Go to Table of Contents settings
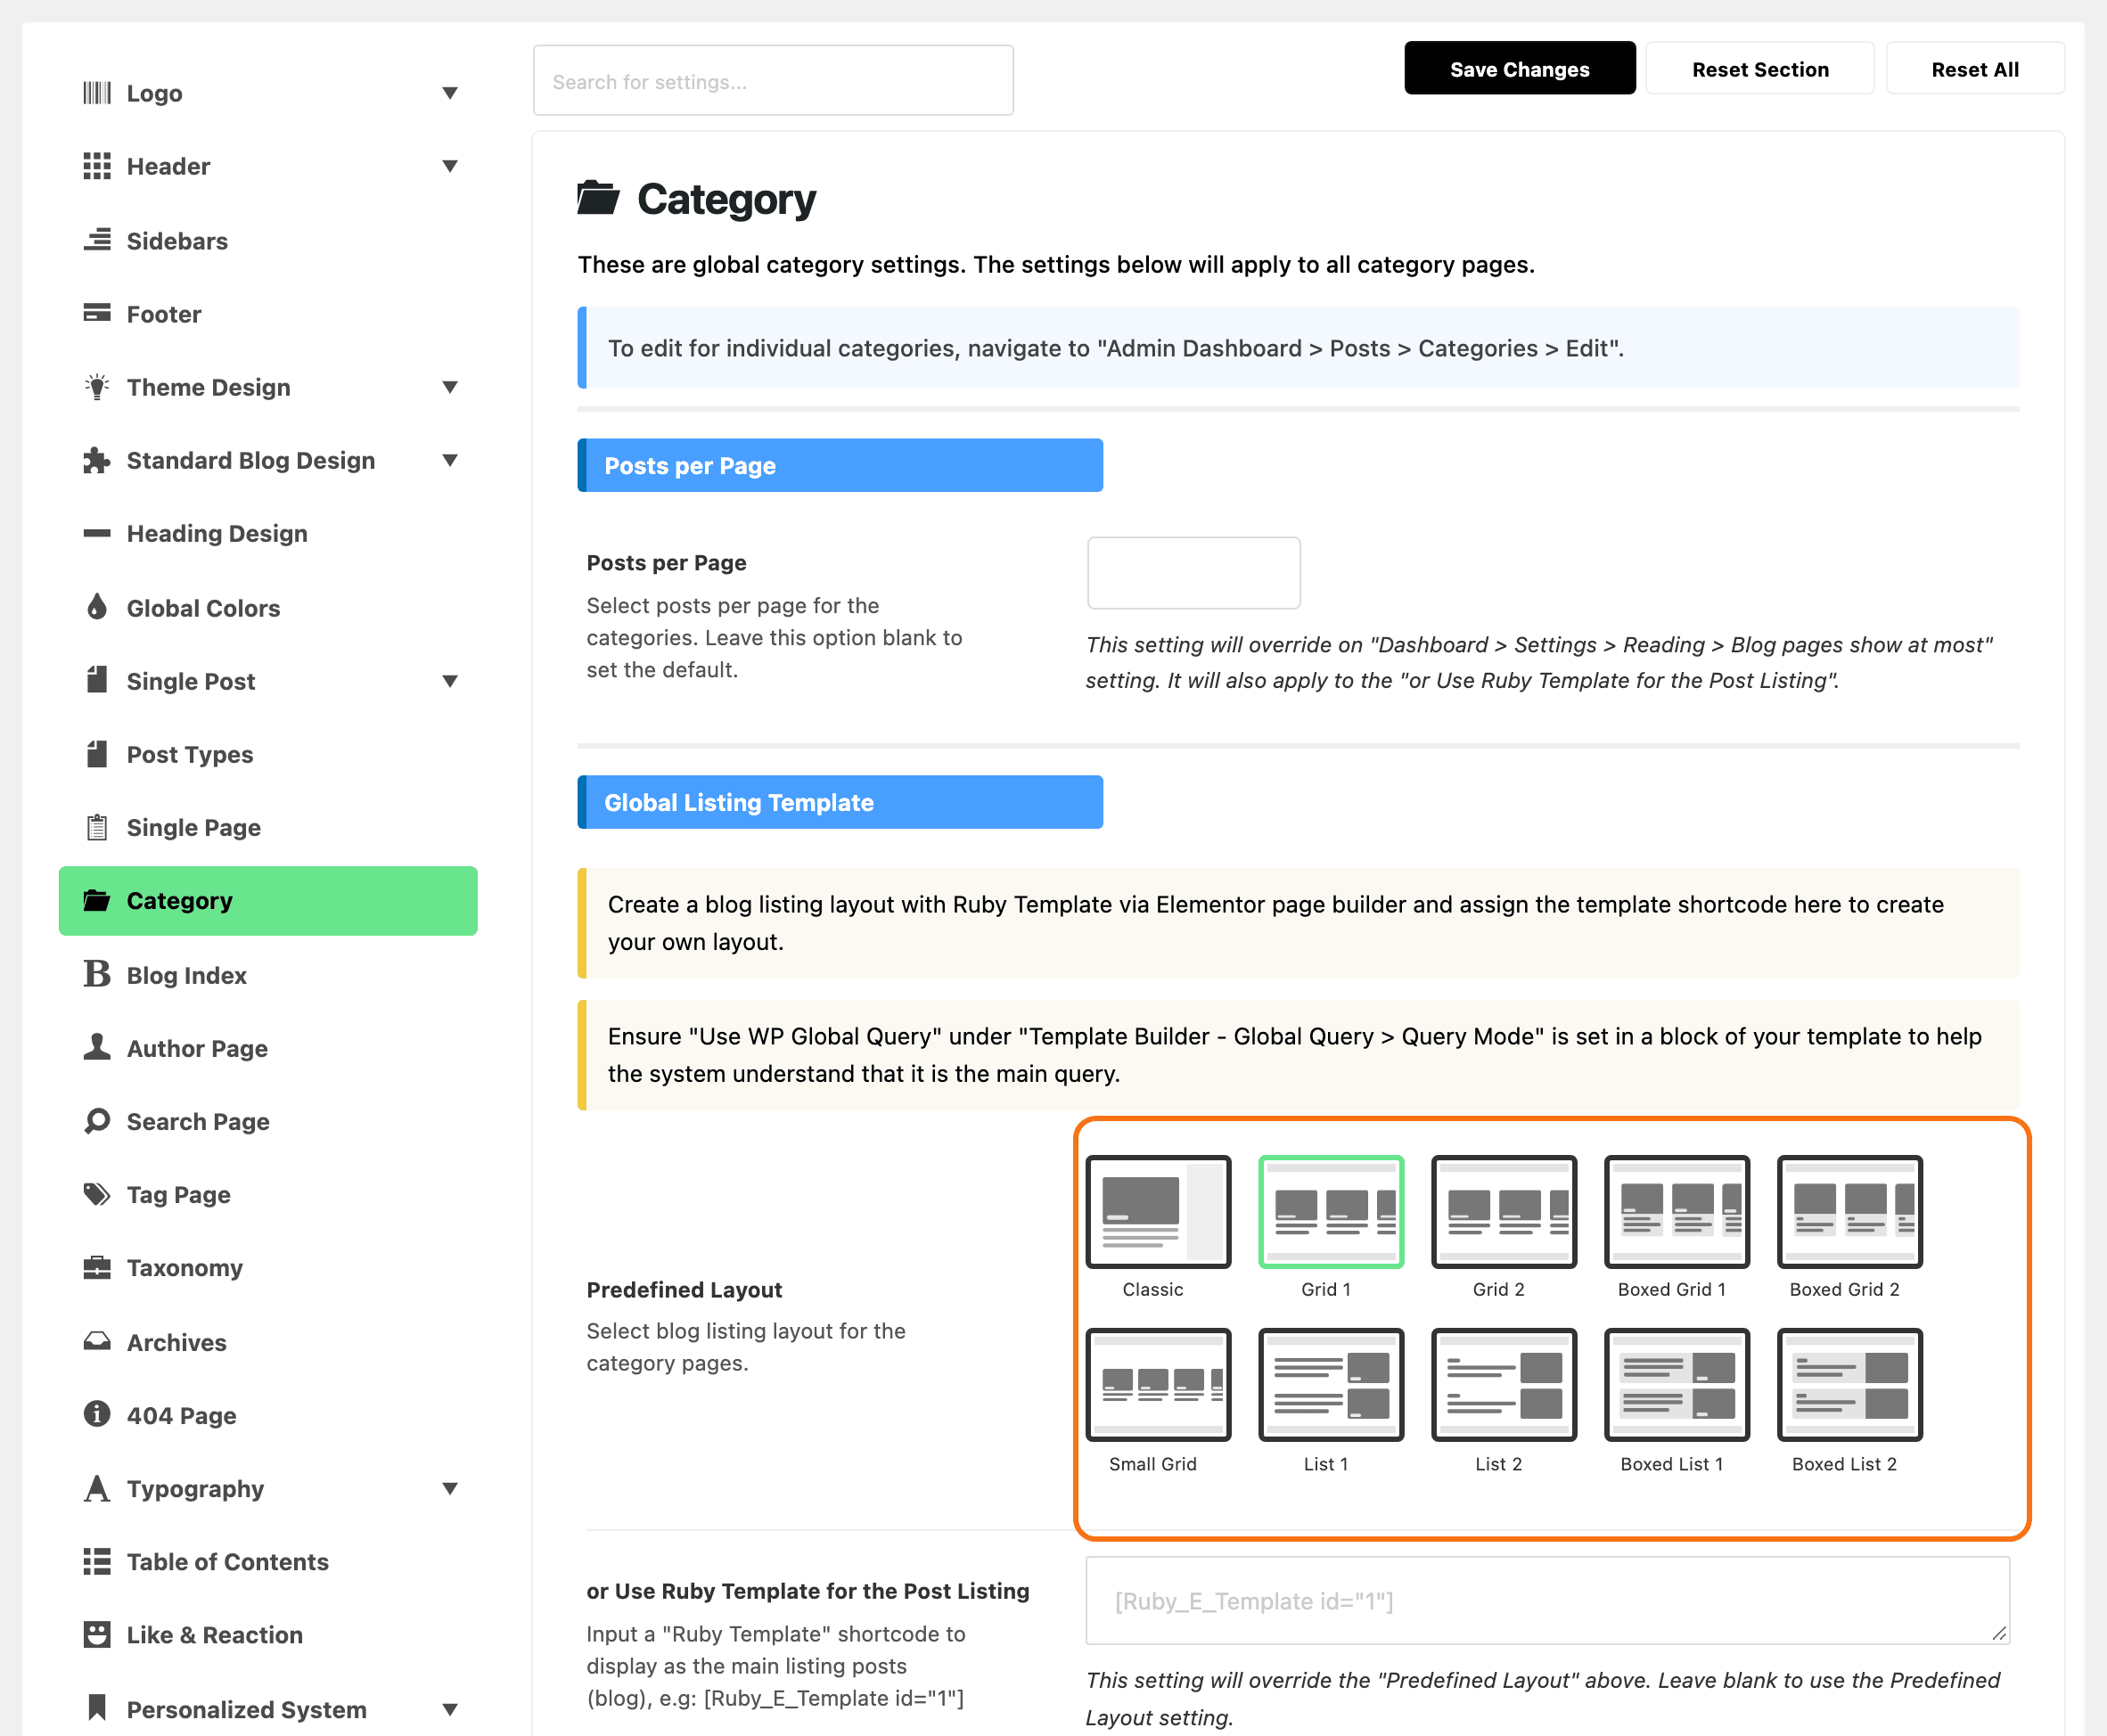 click(268, 1561)
